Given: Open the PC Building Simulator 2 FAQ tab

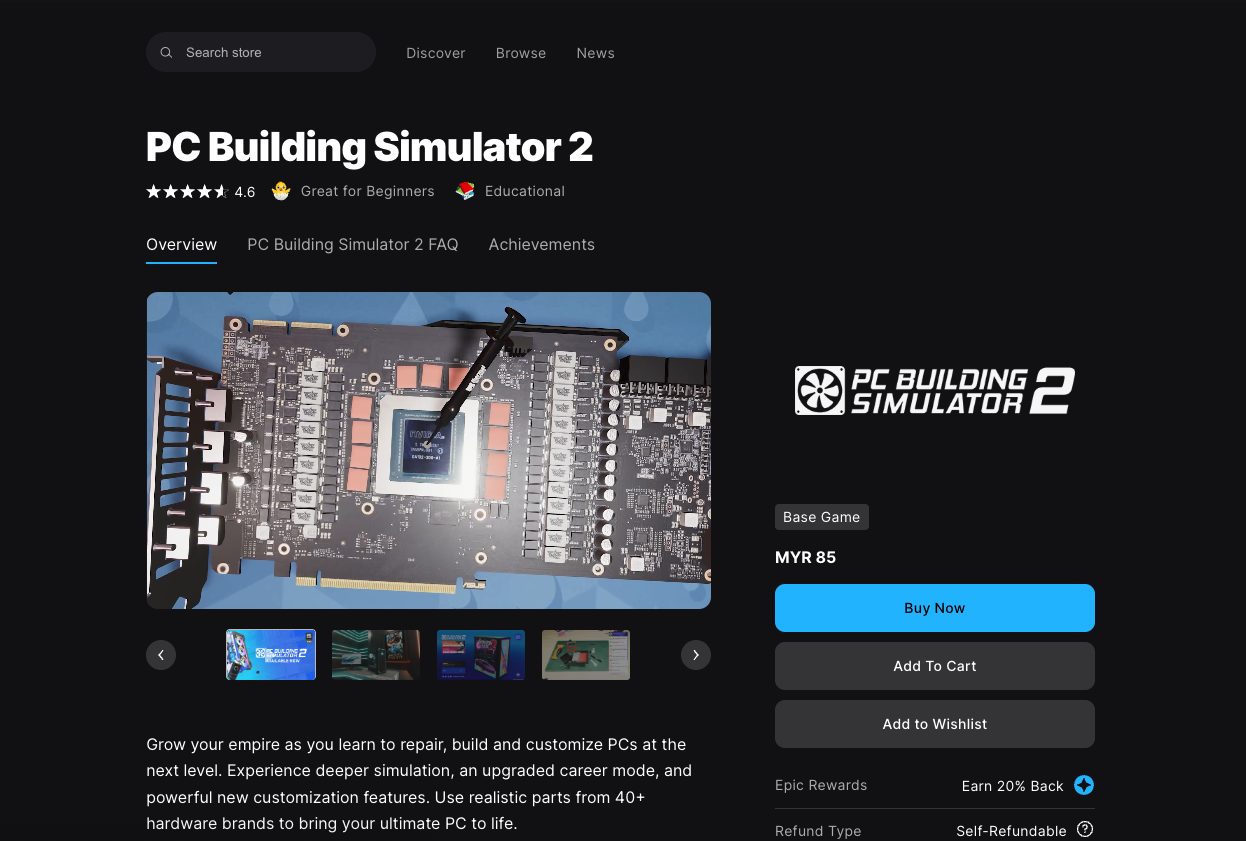Looking at the screenshot, I should [353, 245].
